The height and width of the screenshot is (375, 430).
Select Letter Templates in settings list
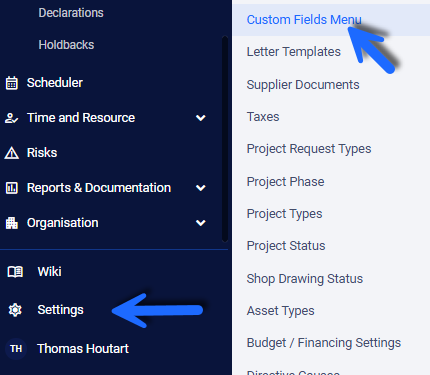coord(294,52)
